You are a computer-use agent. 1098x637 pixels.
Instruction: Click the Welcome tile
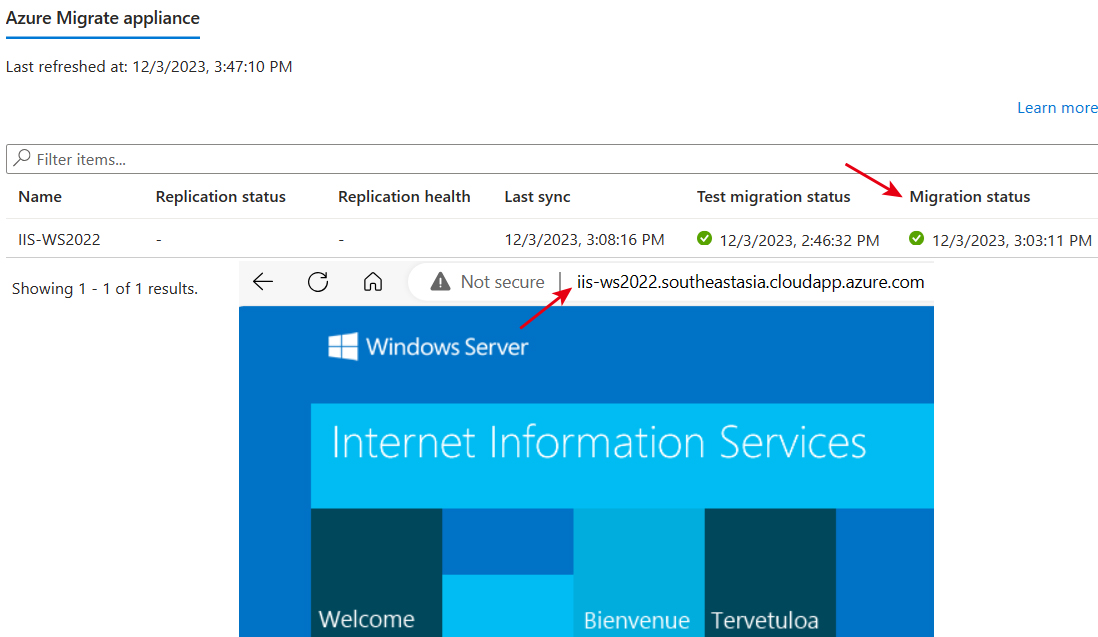tap(376, 573)
